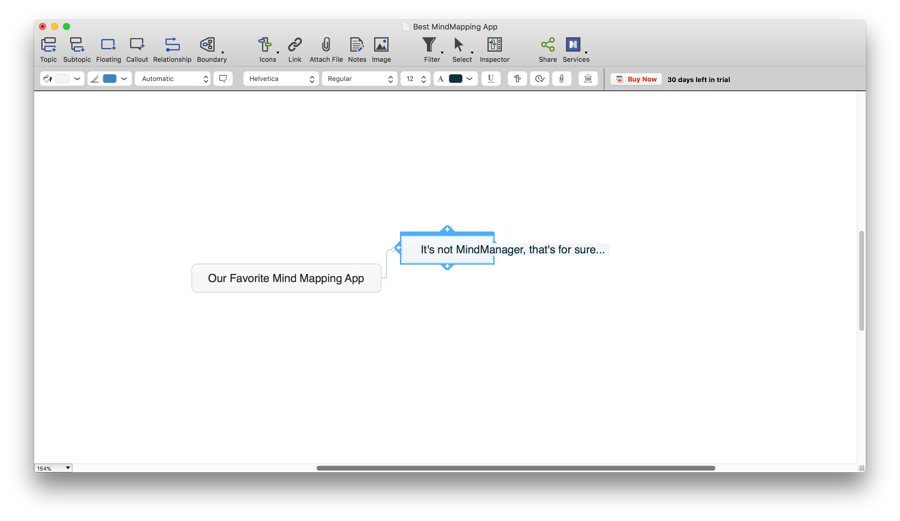The height and width of the screenshot is (521, 900).
Task: Open topic Notes
Action: [356, 49]
